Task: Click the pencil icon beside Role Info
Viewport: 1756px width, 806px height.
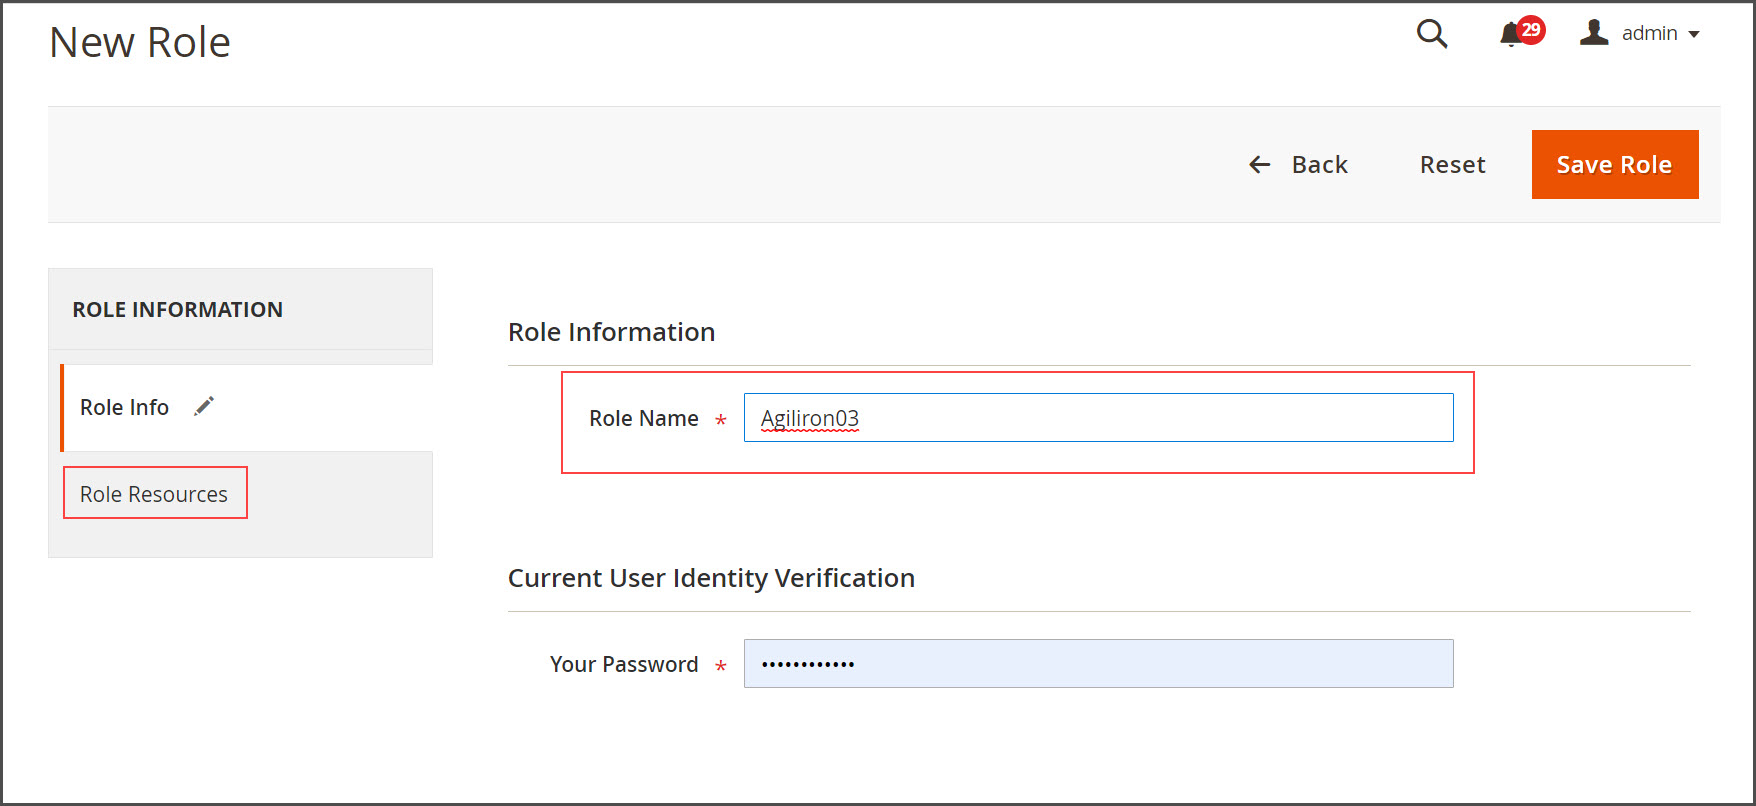Action: point(204,406)
